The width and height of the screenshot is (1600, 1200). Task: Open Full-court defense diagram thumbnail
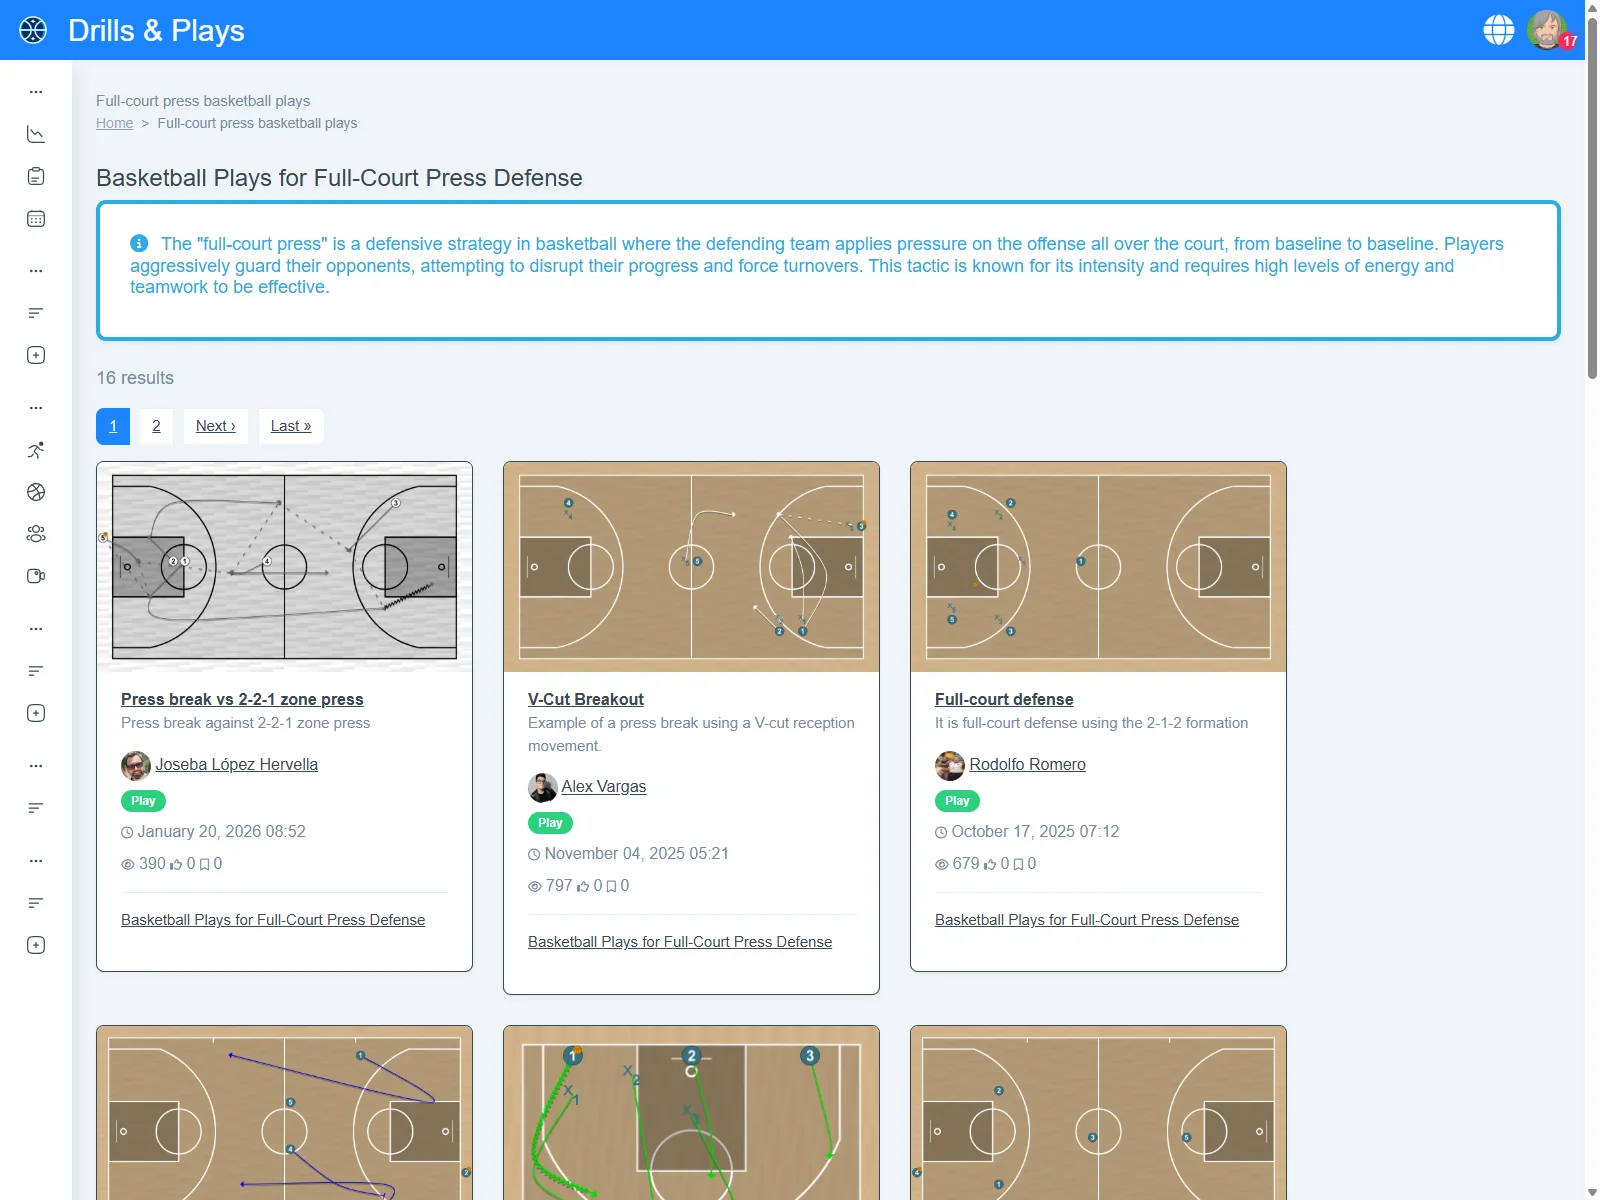[1098, 567]
